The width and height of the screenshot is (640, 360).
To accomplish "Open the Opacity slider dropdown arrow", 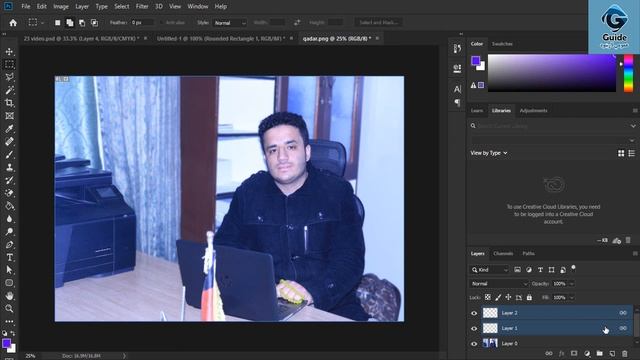I will tap(571, 284).
